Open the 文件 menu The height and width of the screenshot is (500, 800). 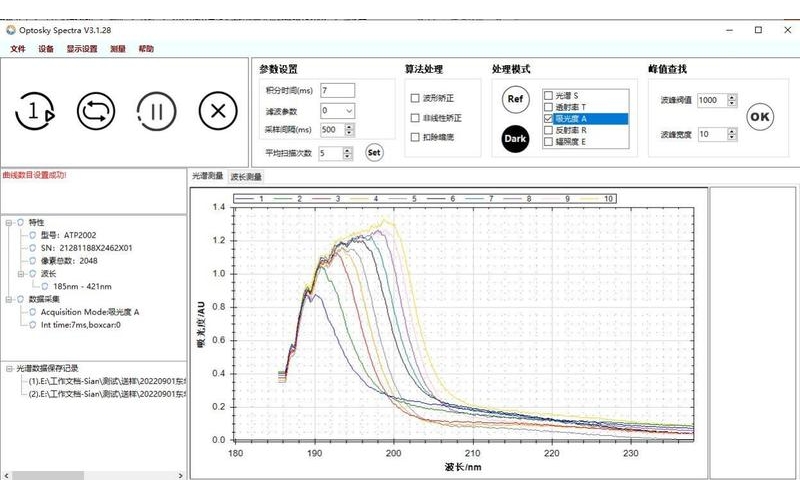click(x=17, y=49)
